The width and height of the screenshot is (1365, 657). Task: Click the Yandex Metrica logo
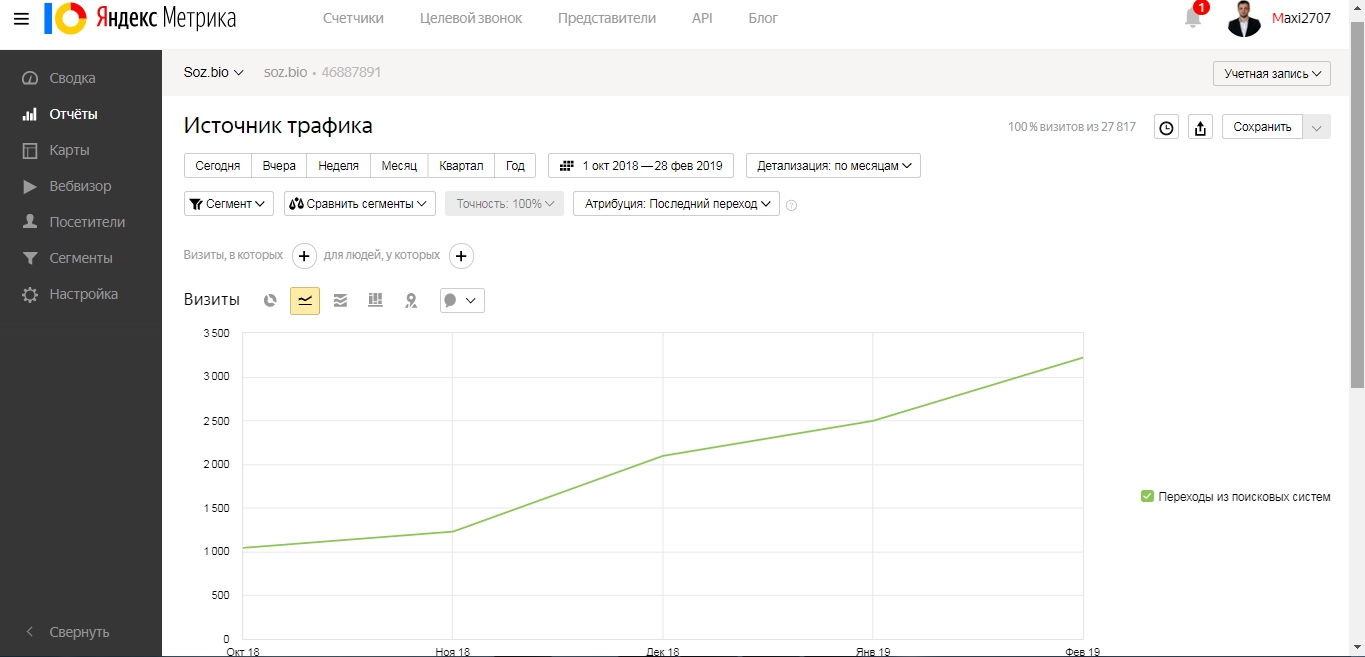tap(140, 18)
